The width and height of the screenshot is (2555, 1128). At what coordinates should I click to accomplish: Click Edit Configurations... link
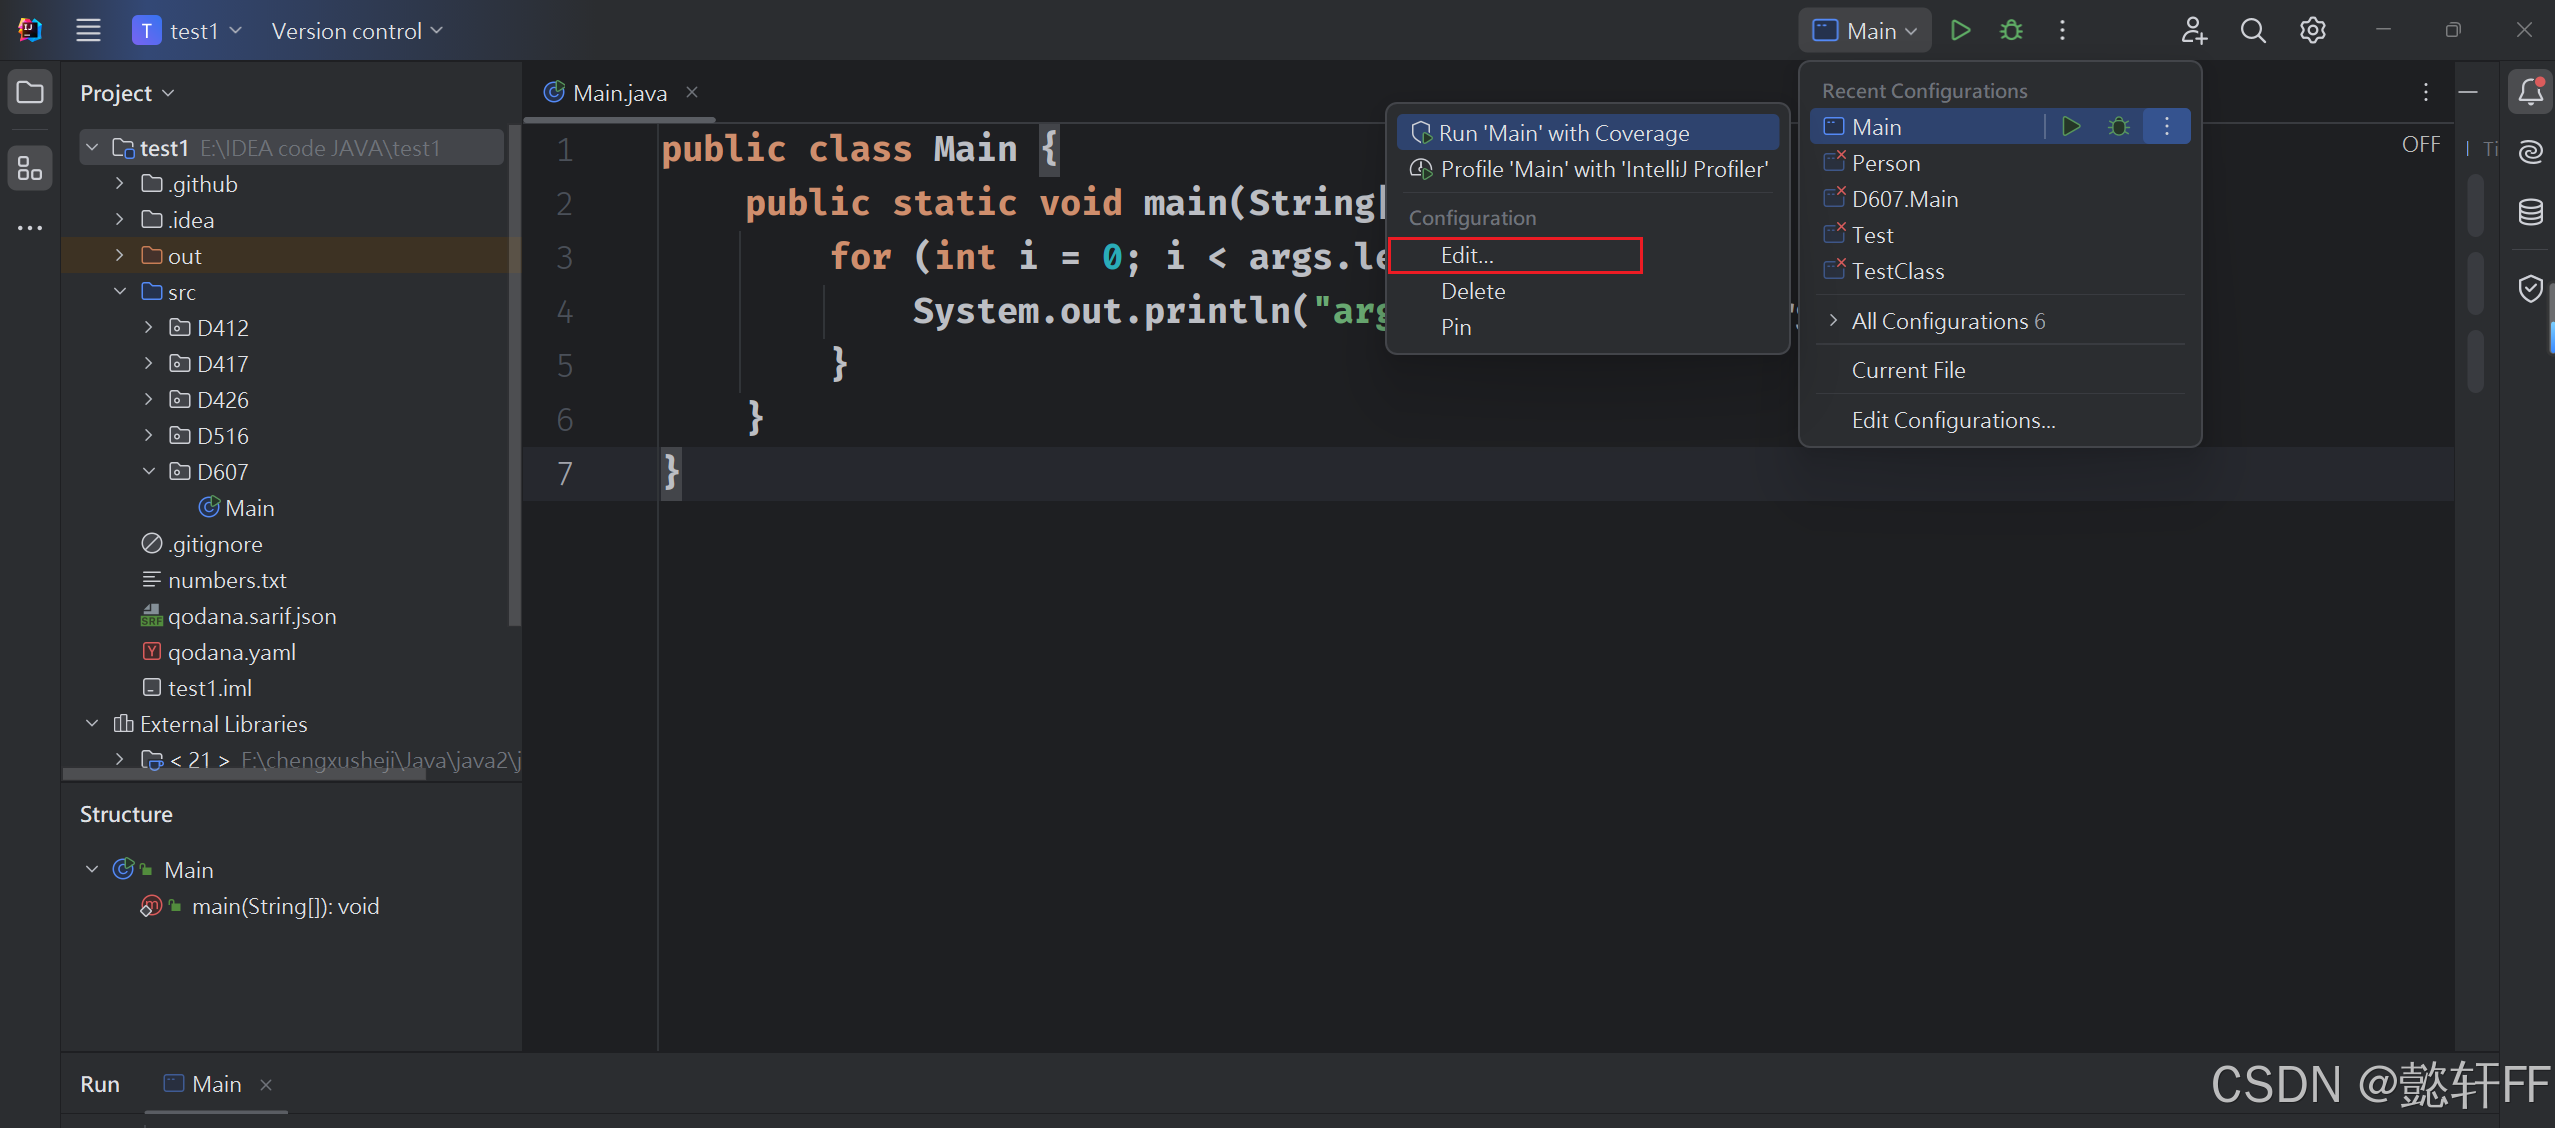tap(1952, 421)
